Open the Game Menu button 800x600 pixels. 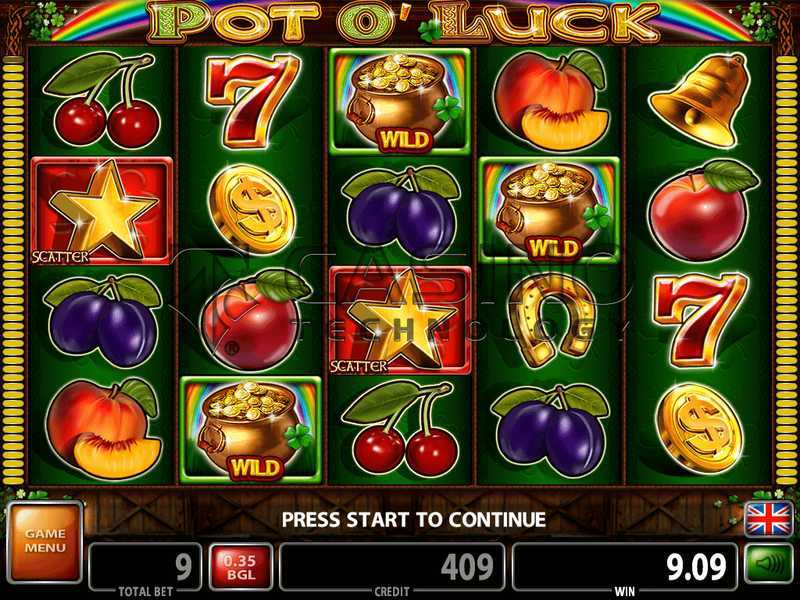coord(45,542)
